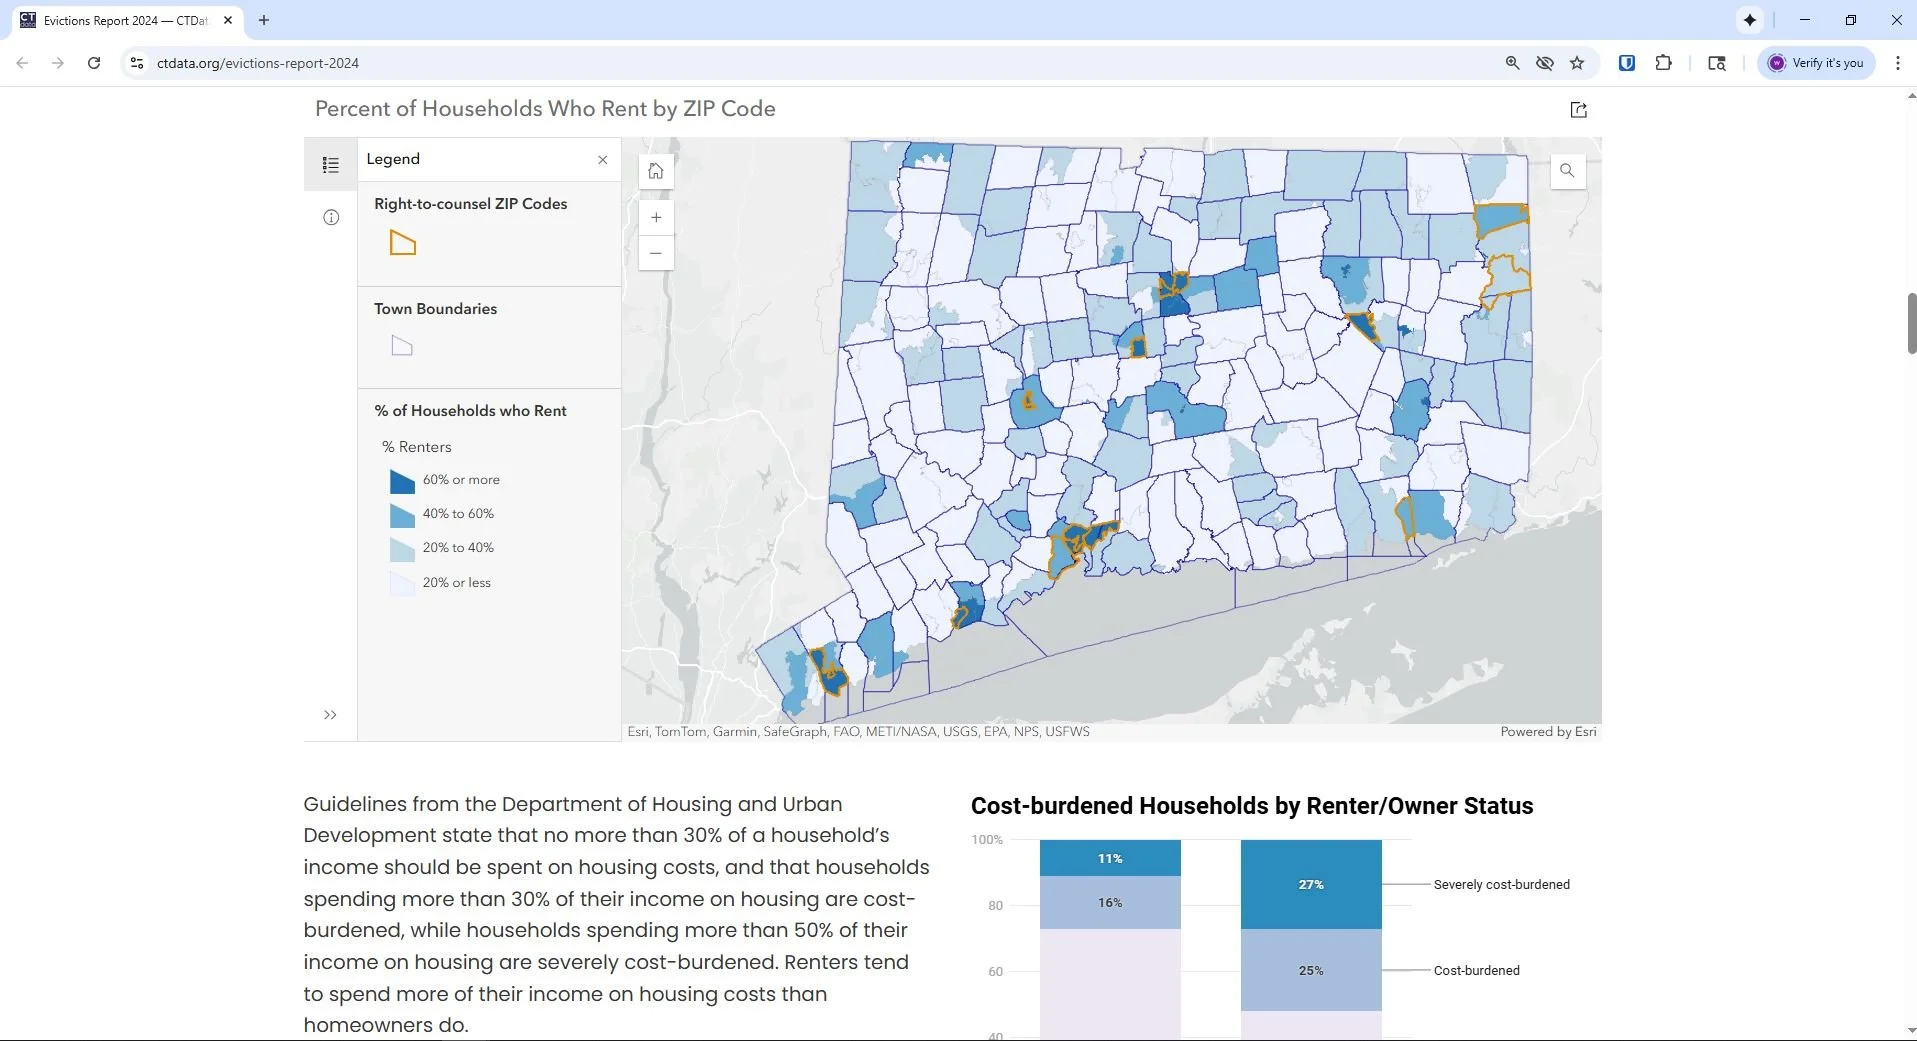Image resolution: width=1917 pixels, height=1041 pixels.
Task: Open the Bitwarden extension icon
Action: [x=1626, y=63]
